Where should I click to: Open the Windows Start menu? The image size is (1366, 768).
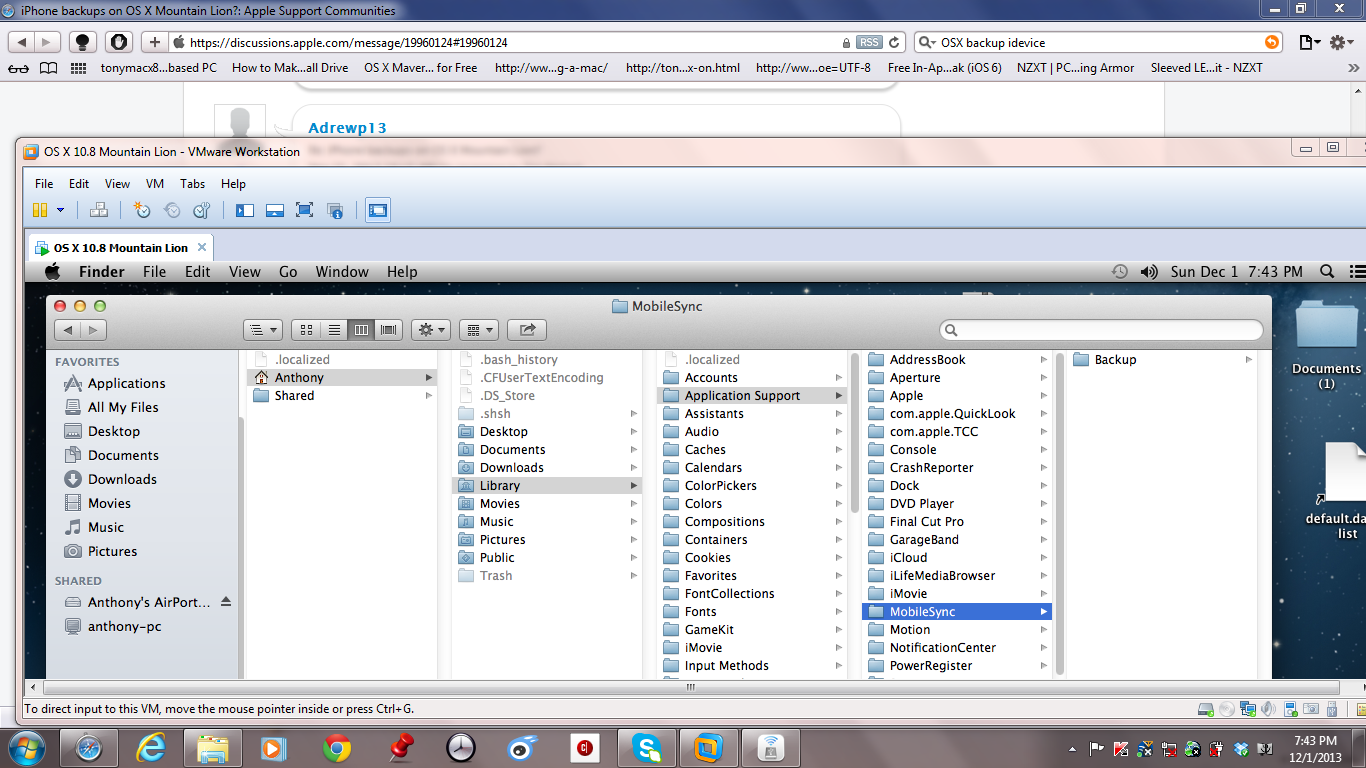(26, 746)
